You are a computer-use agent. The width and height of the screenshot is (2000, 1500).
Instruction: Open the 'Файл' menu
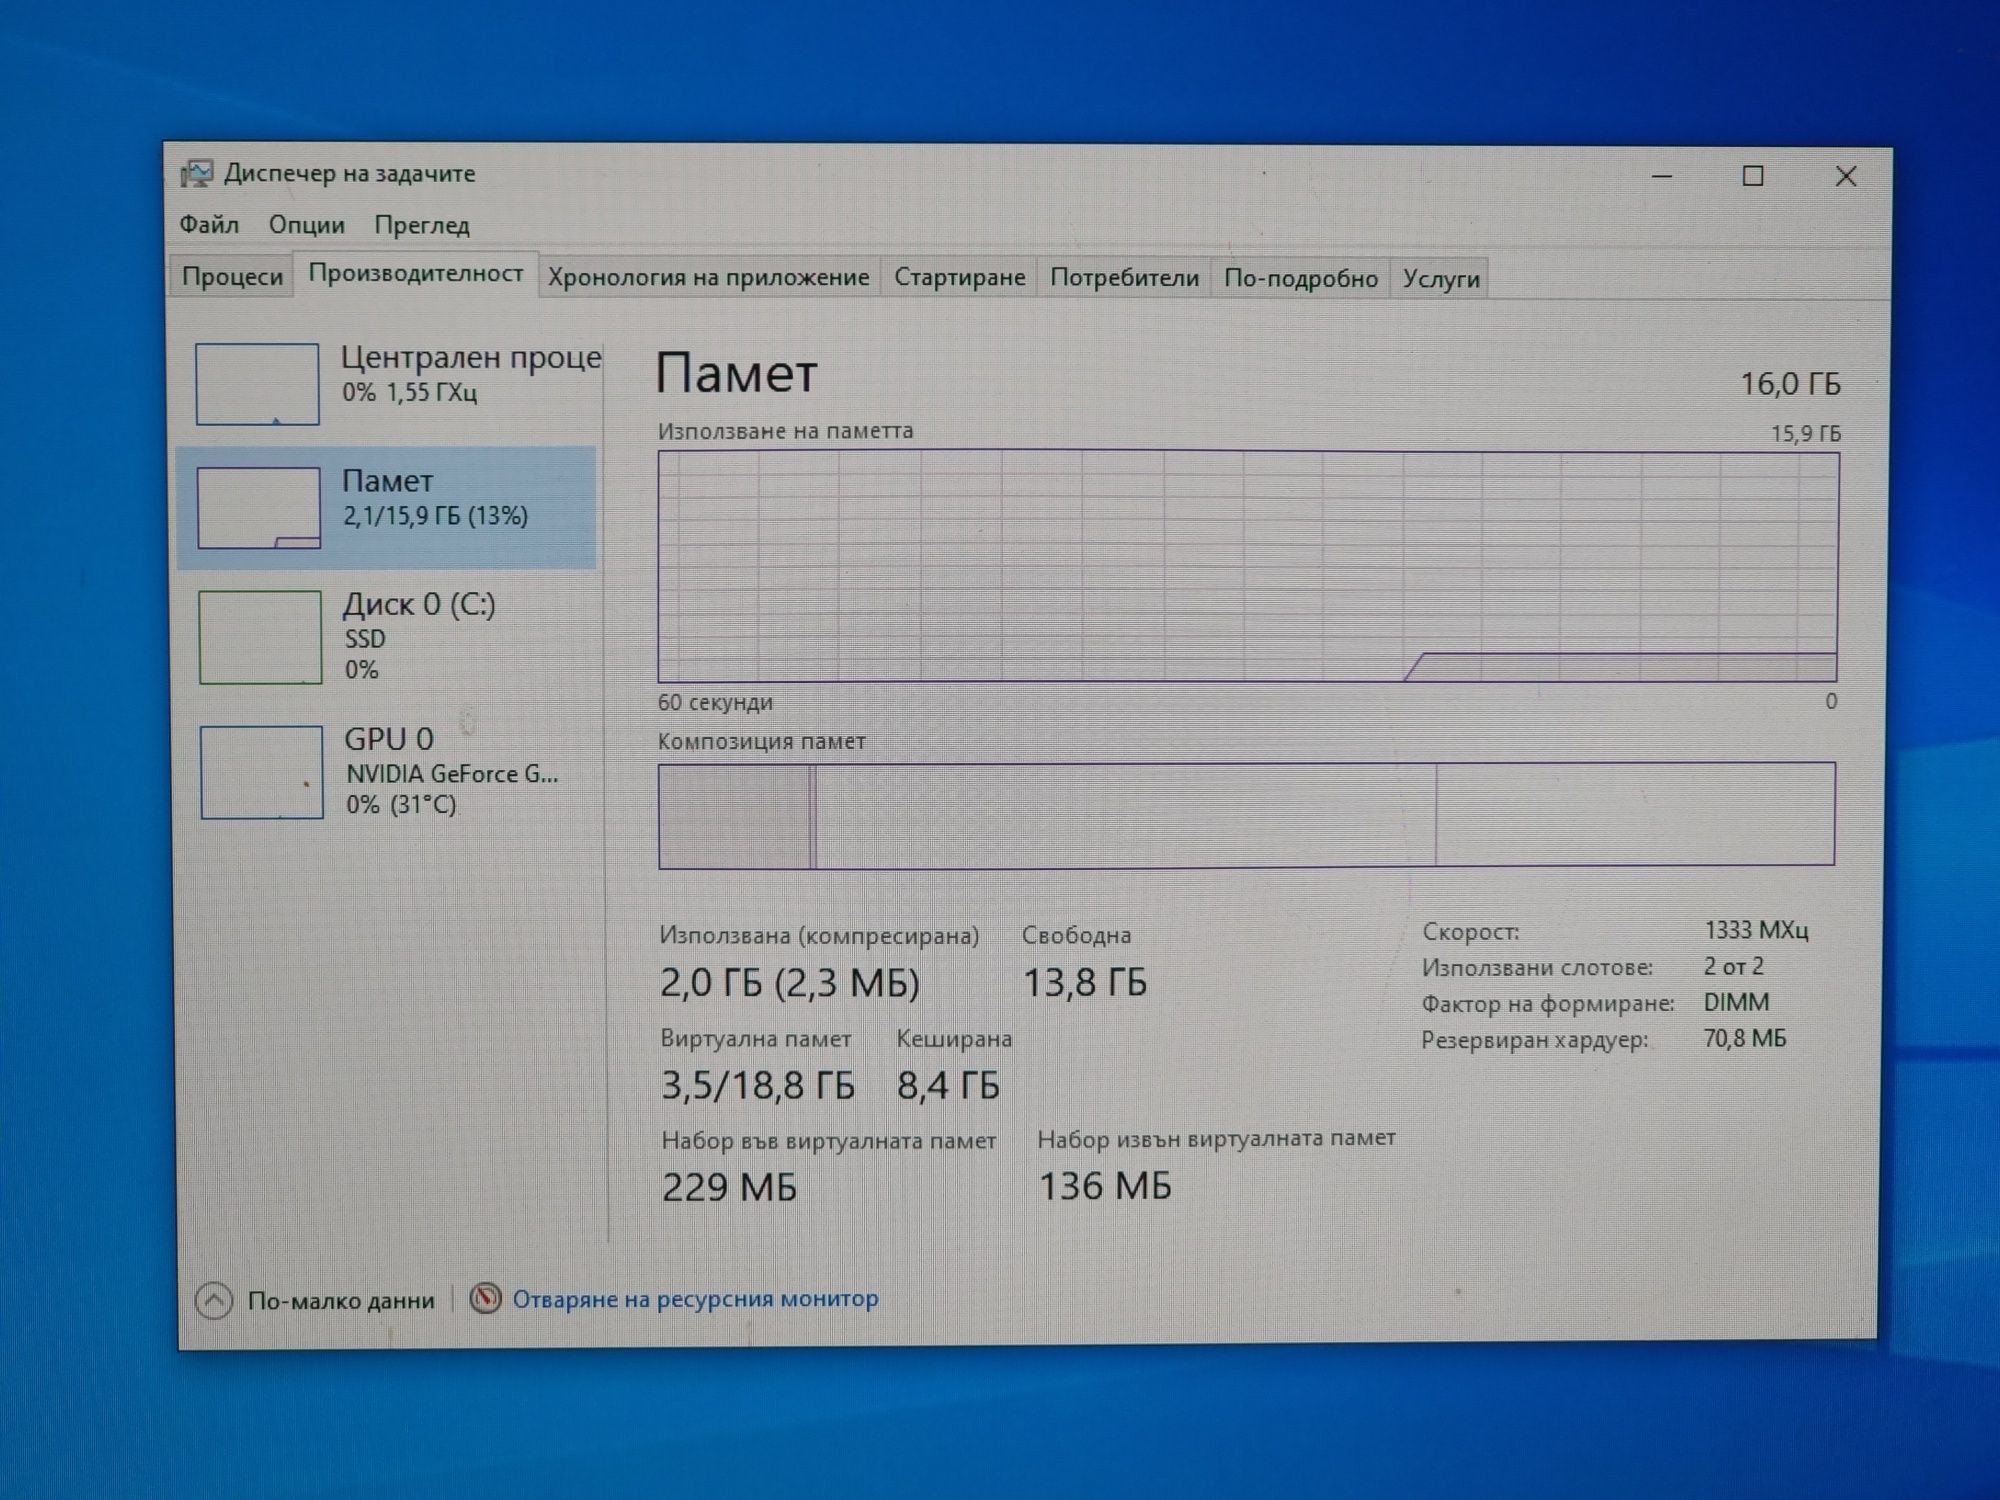pyautogui.click(x=209, y=224)
